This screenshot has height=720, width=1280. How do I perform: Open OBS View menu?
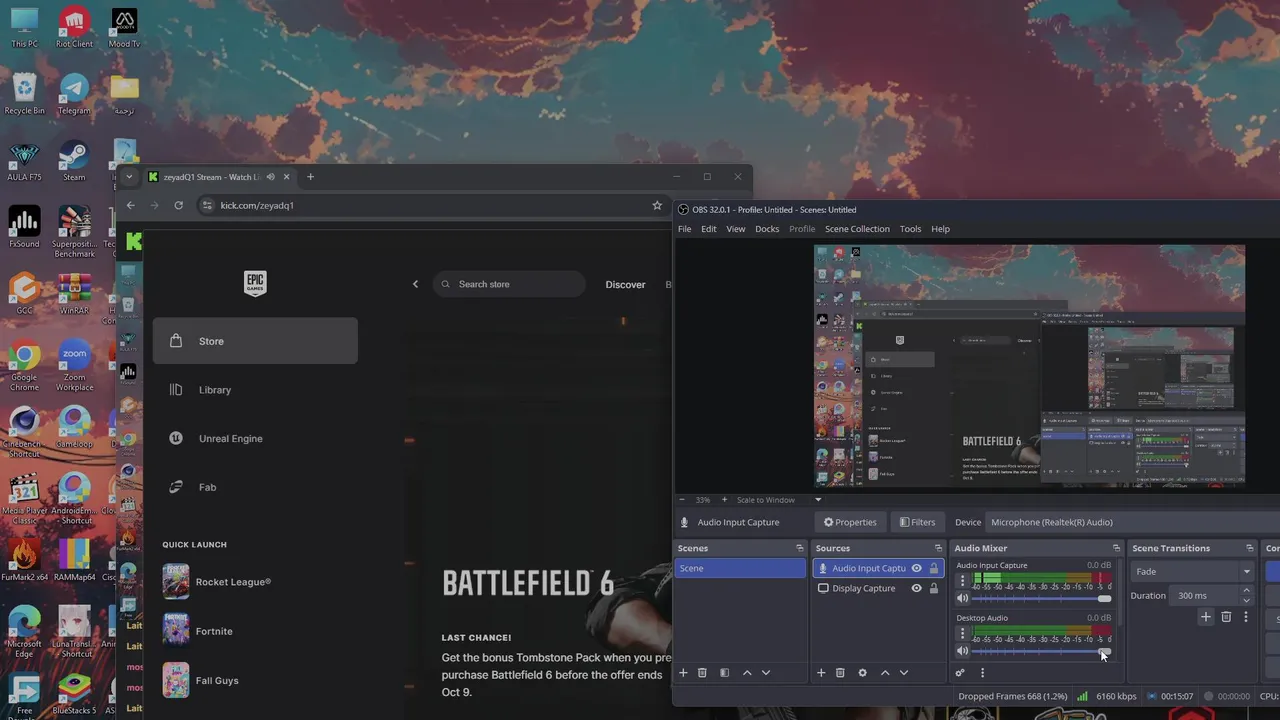tap(735, 229)
